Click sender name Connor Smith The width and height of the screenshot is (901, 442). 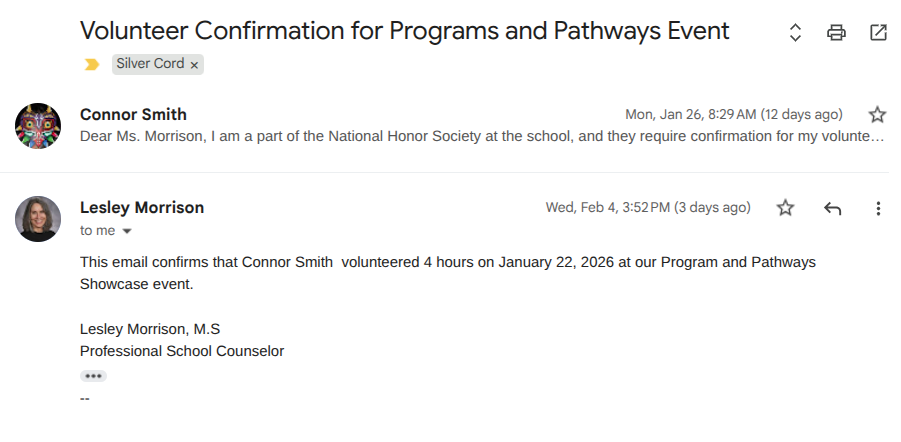pos(133,114)
